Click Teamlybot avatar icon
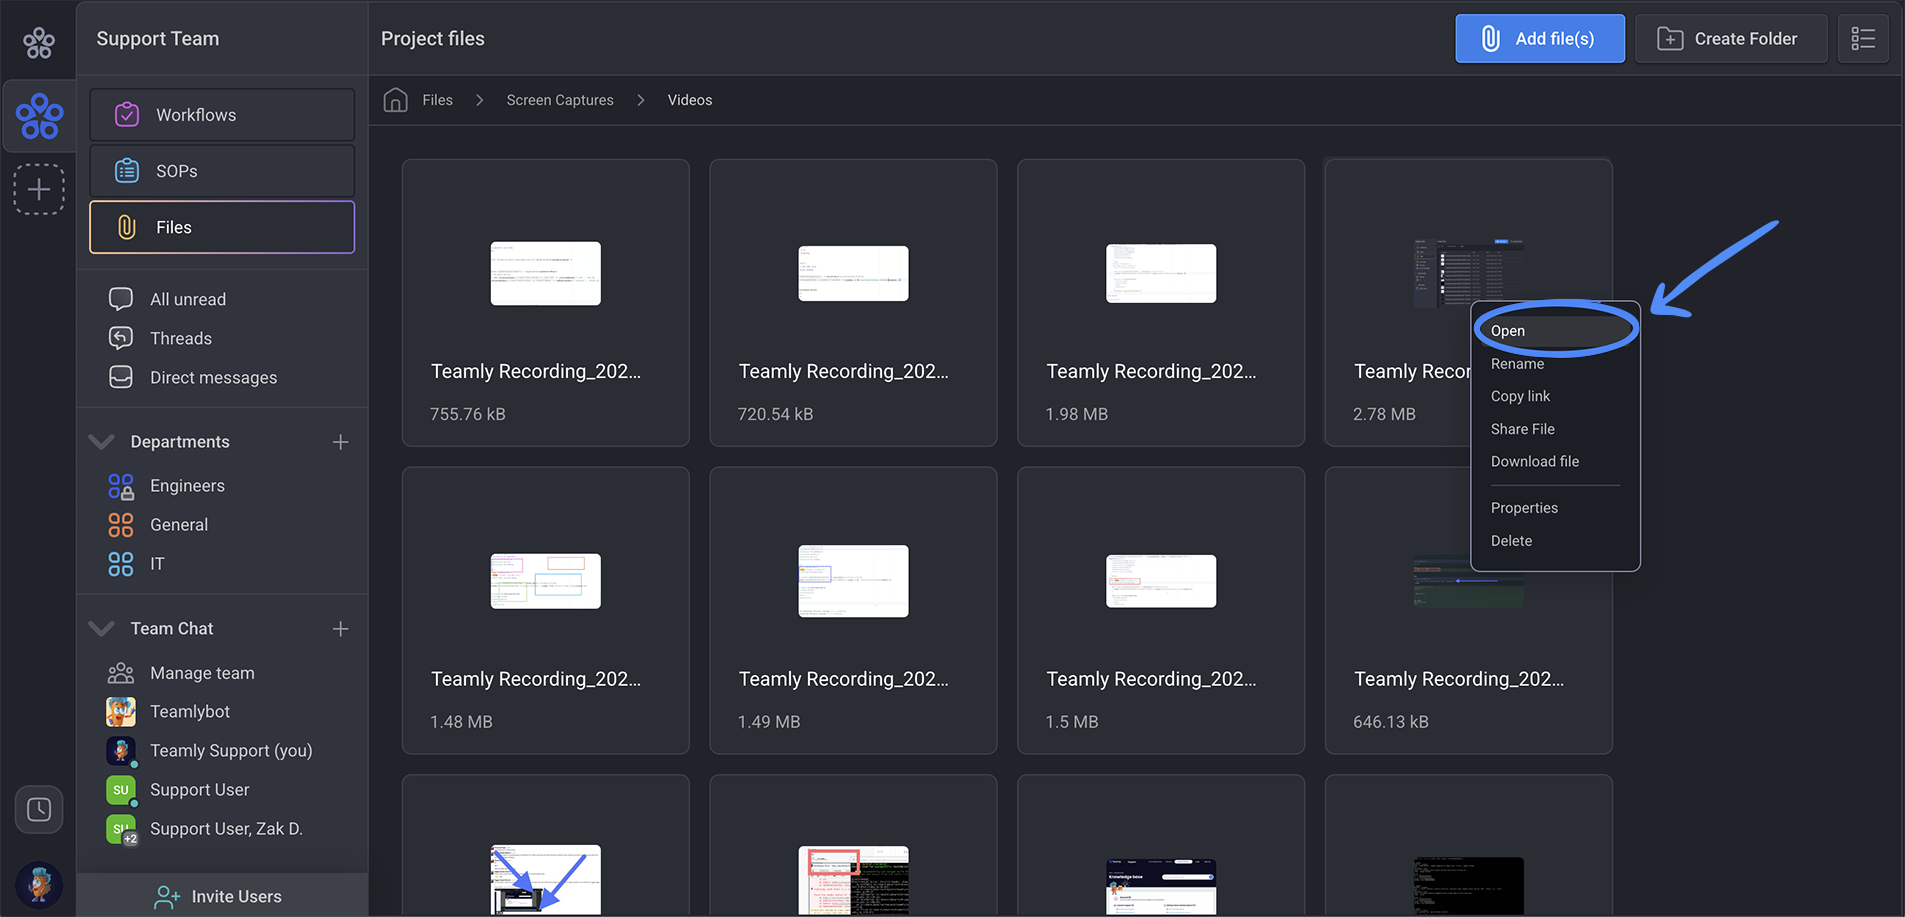The height and width of the screenshot is (917, 1905). pos(121,711)
